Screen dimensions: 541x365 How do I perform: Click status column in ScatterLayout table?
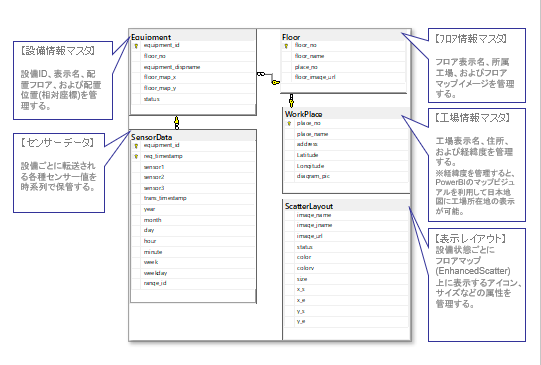tap(305, 247)
